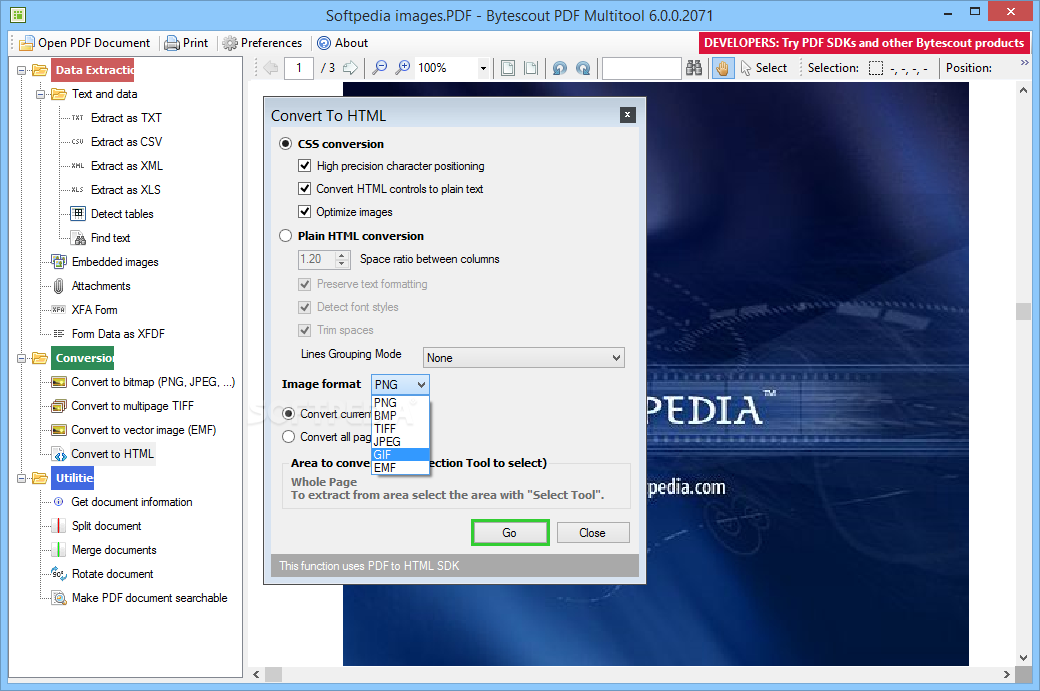The image size is (1040, 691).
Task: Toggle Preserve text formatting checkbox
Action: click(x=304, y=284)
